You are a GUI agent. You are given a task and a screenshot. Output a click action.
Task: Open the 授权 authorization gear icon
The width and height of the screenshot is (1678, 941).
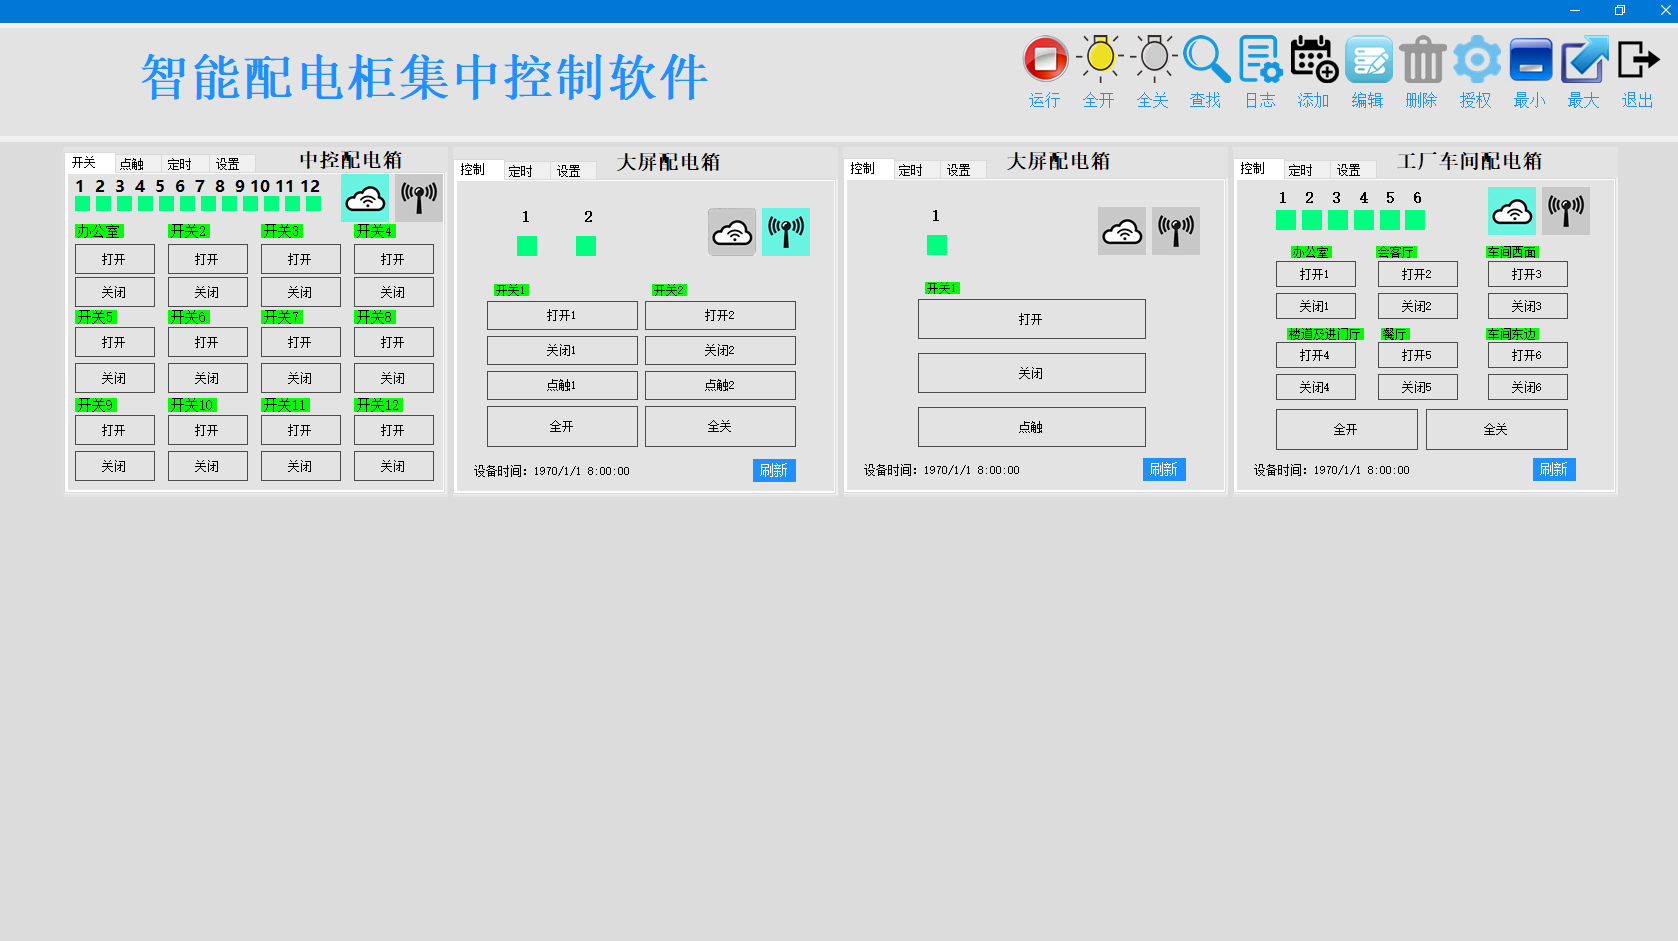[1476, 60]
